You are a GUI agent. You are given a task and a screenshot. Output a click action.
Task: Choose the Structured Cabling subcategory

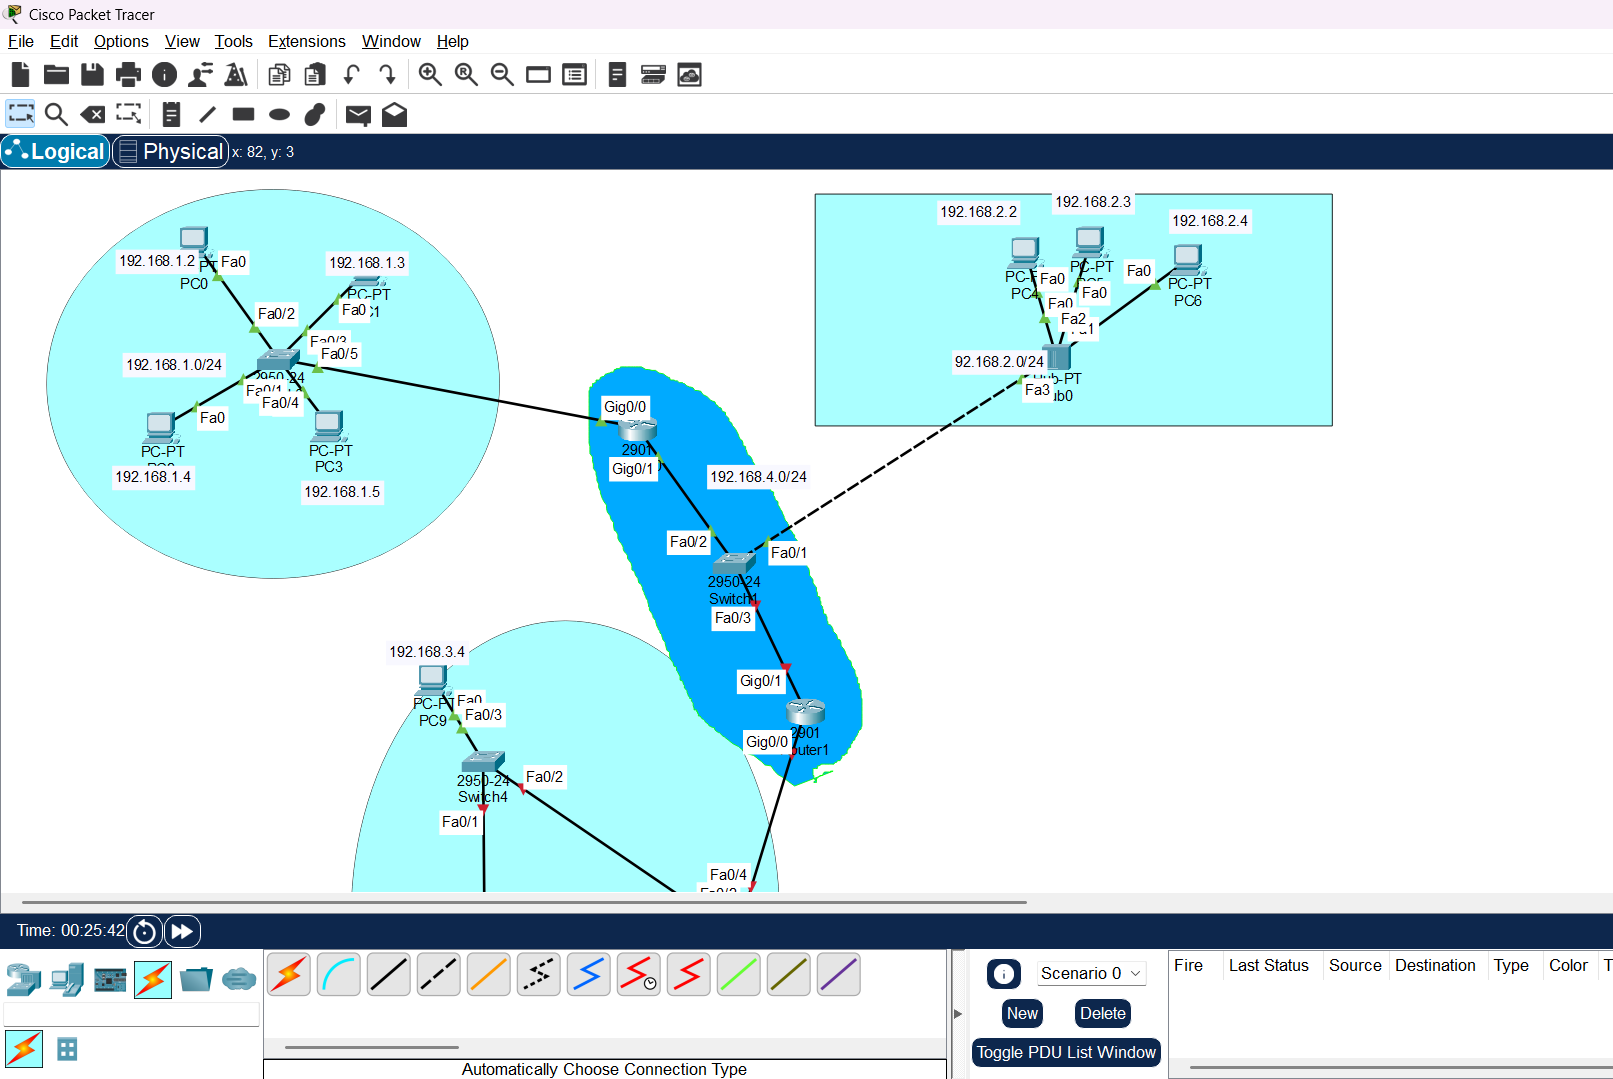[67, 1049]
